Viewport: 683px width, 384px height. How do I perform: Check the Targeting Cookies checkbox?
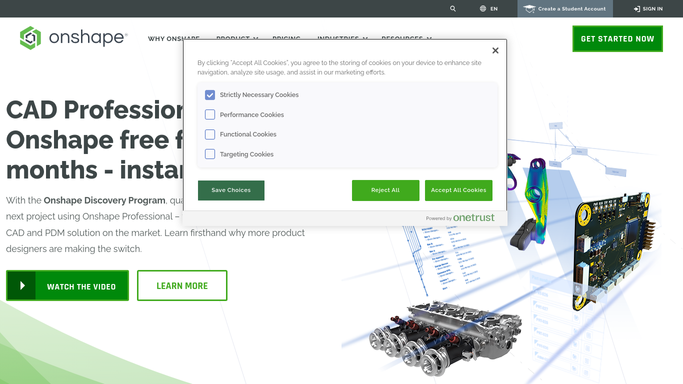(x=210, y=154)
